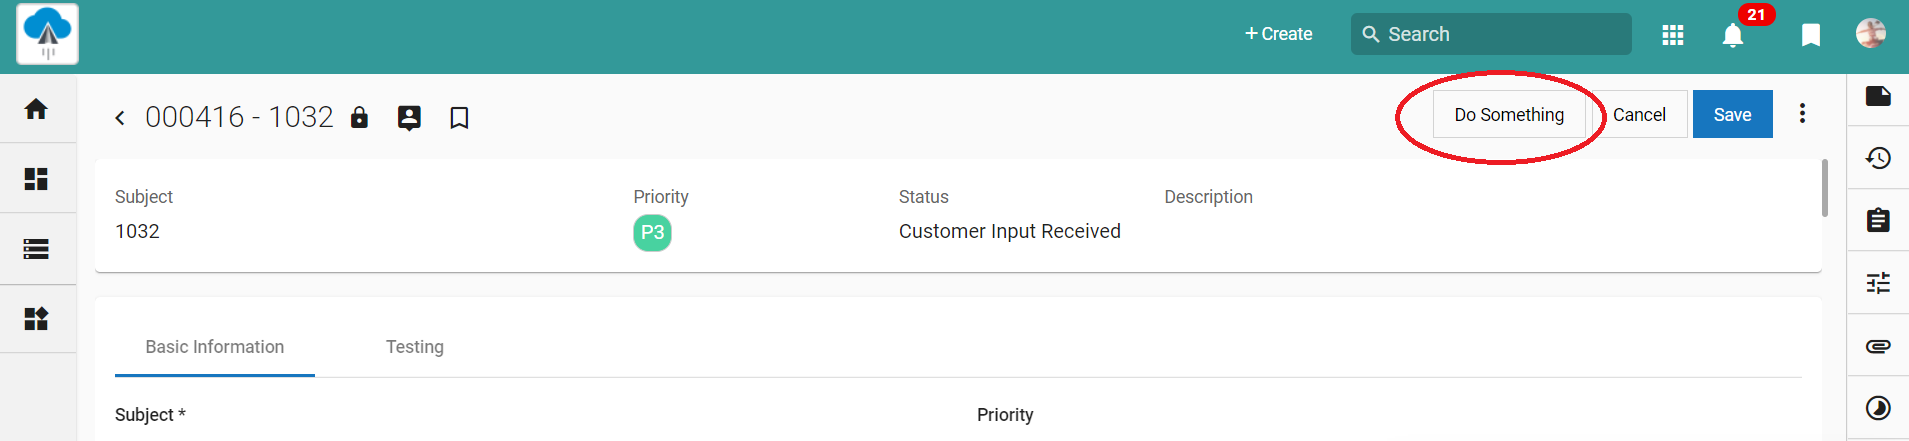Image resolution: width=1909 pixels, height=441 pixels.
Task: Open the dashboard icon in left sidebar
Action: pos(36,178)
